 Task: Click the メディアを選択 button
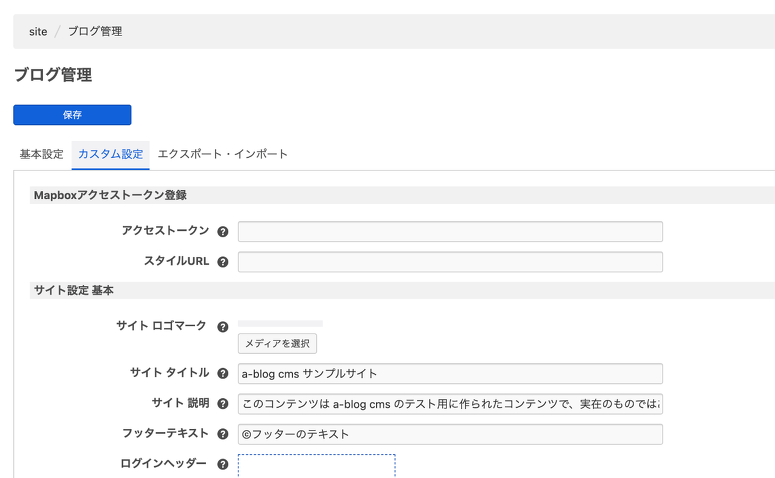click(x=277, y=344)
